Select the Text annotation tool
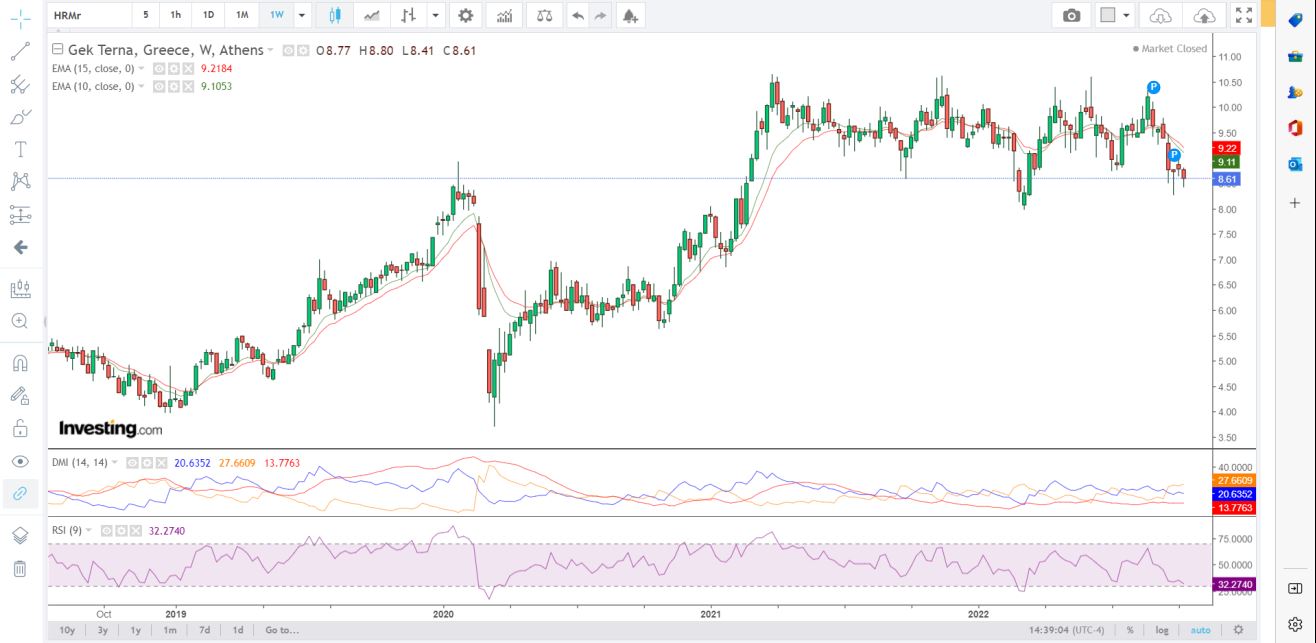 click(x=20, y=149)
